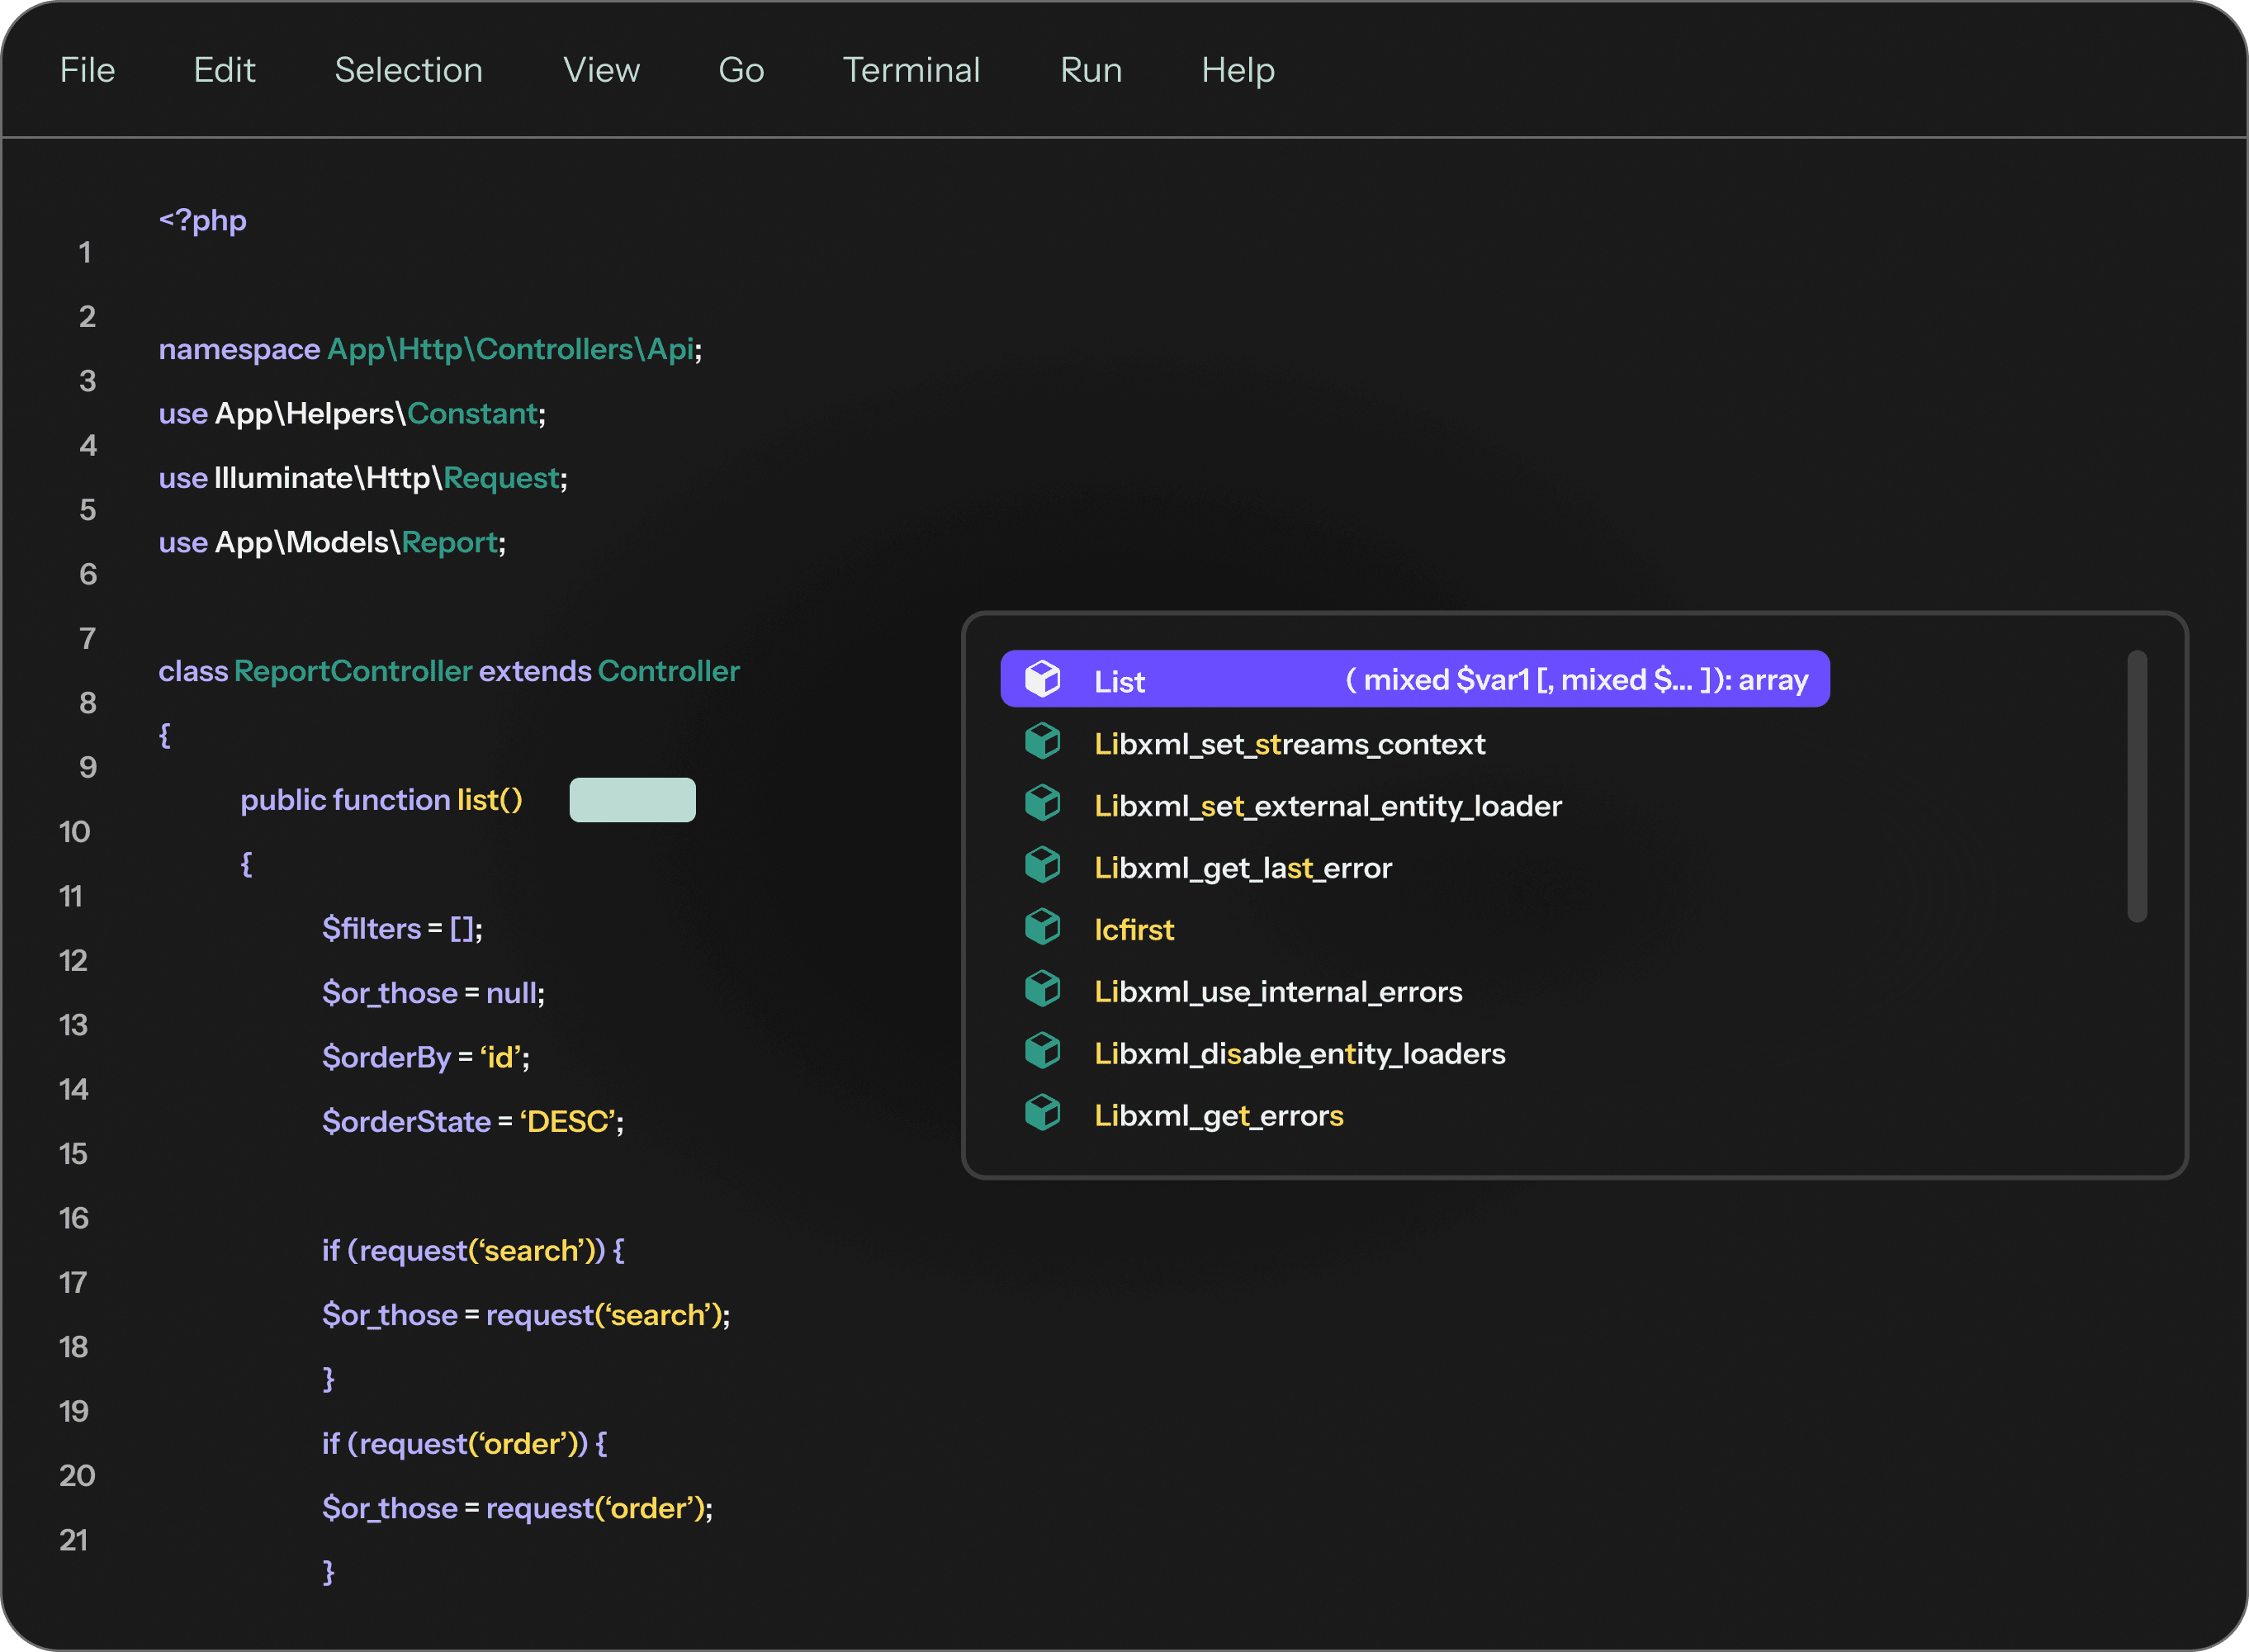Click the cube icon beside Libxml_use_internal_errors
This screenshot has width=2249, height=1652.
[1043, 990]
